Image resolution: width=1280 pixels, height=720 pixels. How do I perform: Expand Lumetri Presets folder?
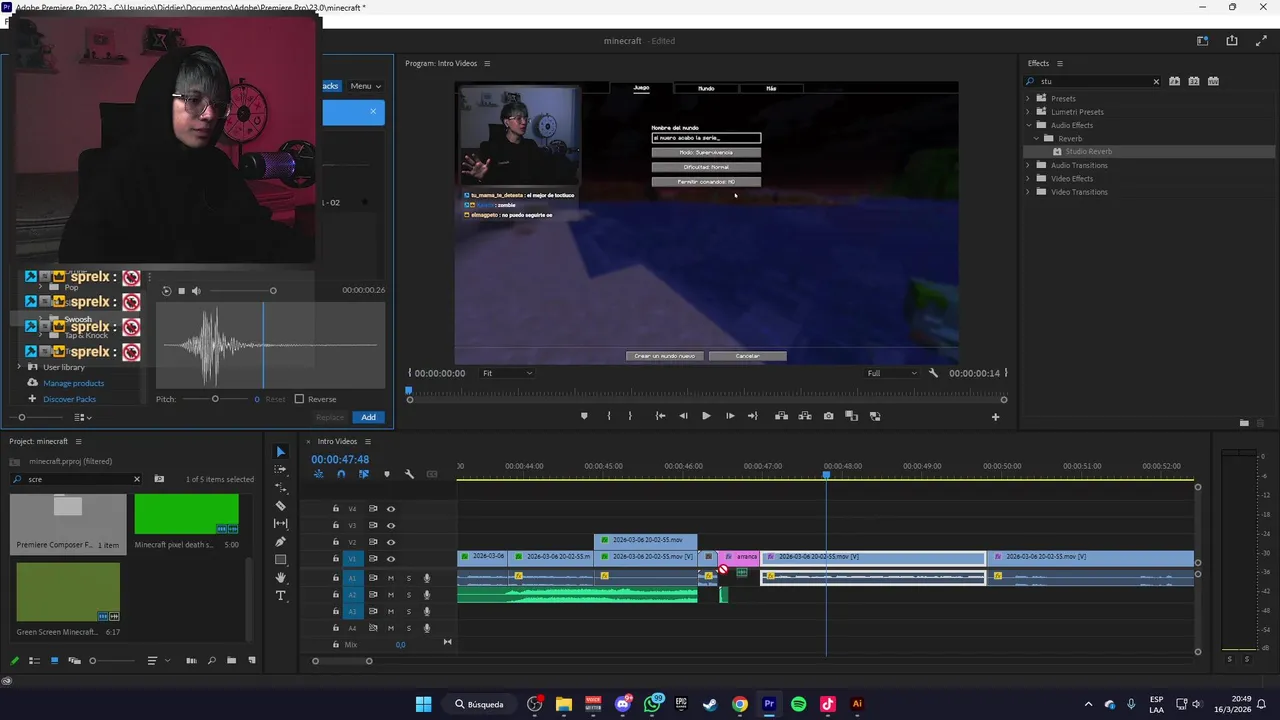pyautogui.click(x=1027, y=112)
